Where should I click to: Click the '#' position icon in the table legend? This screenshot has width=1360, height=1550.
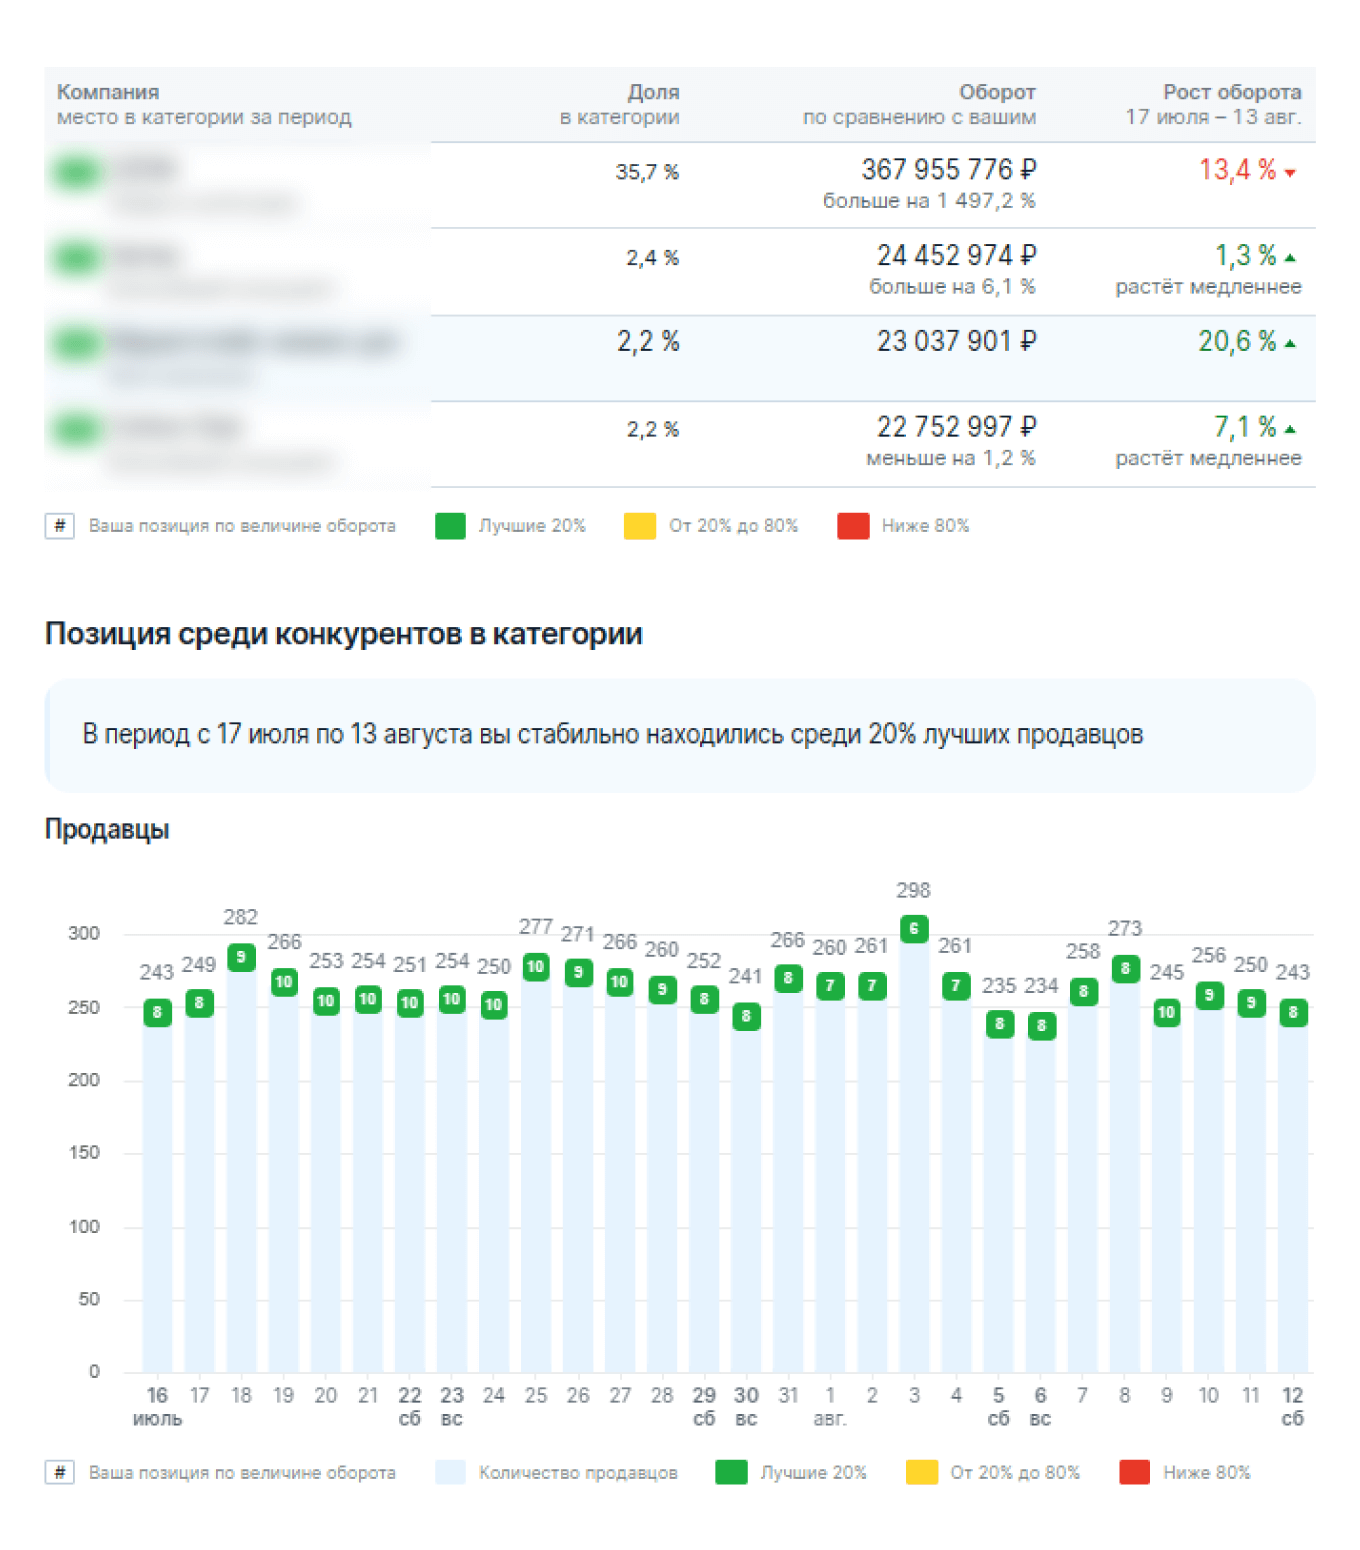tap(61, 525)
